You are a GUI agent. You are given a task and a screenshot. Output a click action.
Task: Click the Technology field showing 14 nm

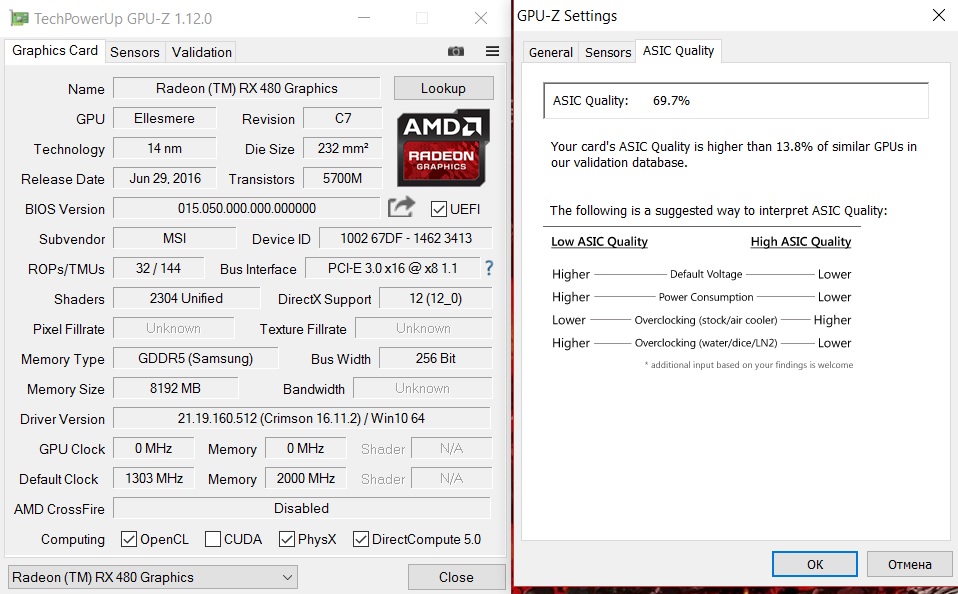165,148
